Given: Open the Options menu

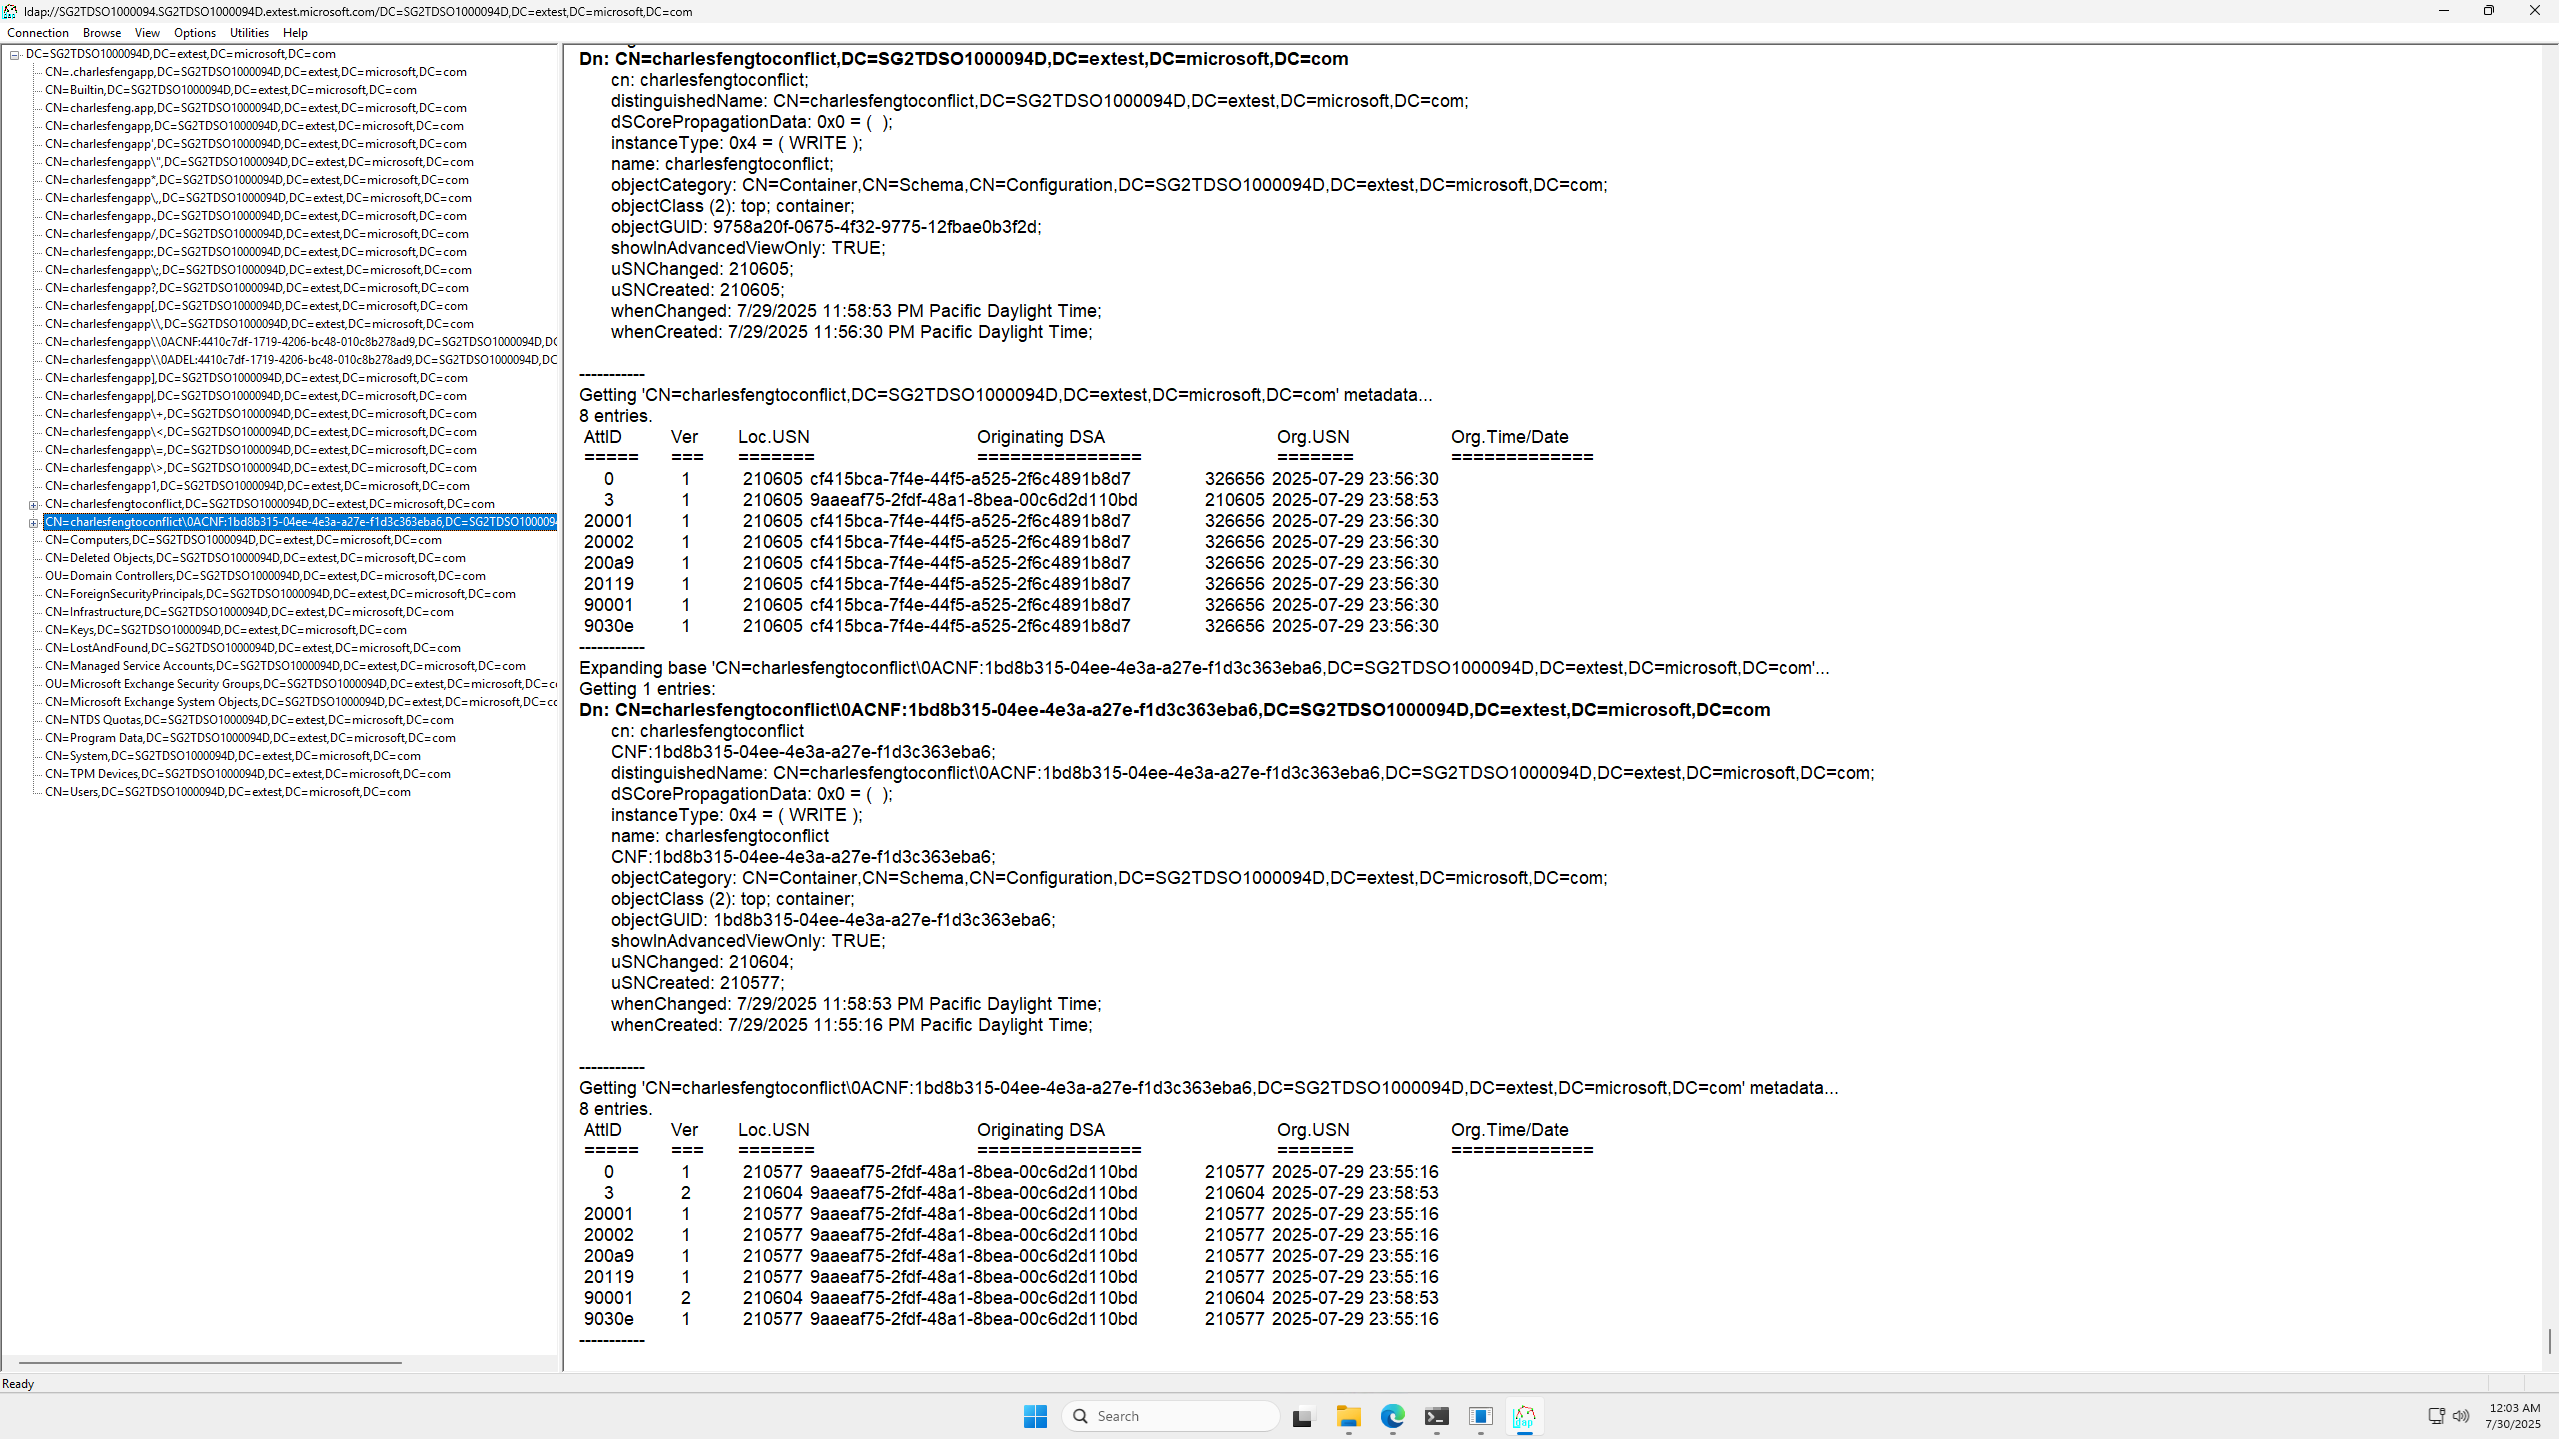Looking at the screenshot, I should (195, 33).
